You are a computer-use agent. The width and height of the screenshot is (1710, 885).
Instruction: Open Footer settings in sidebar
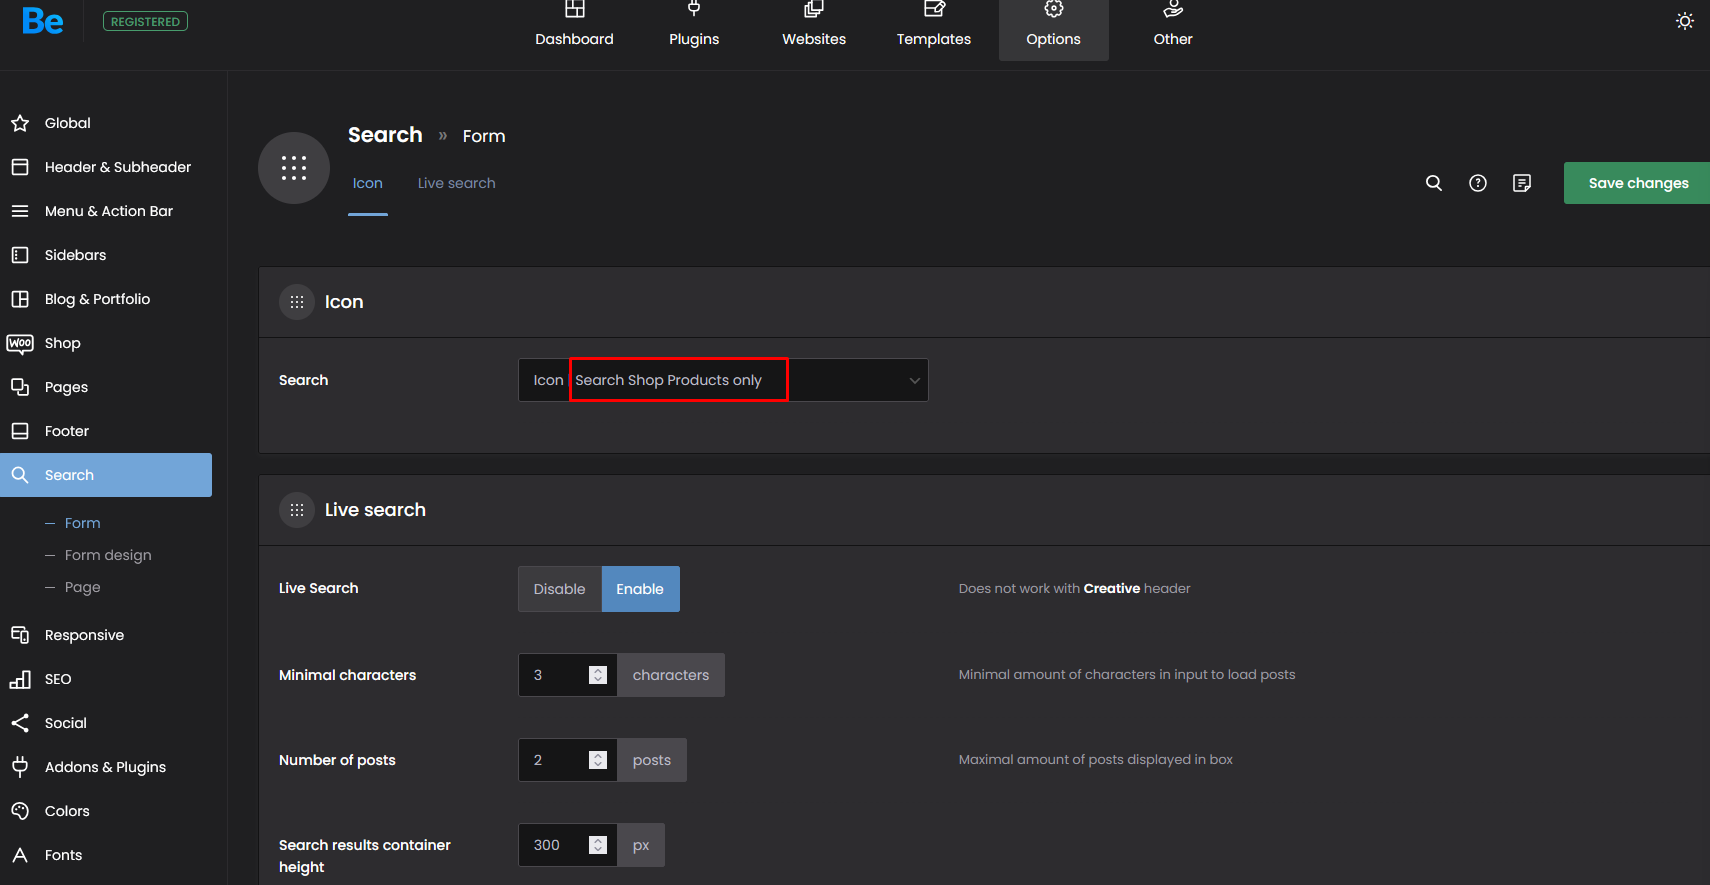click(106, 431)
